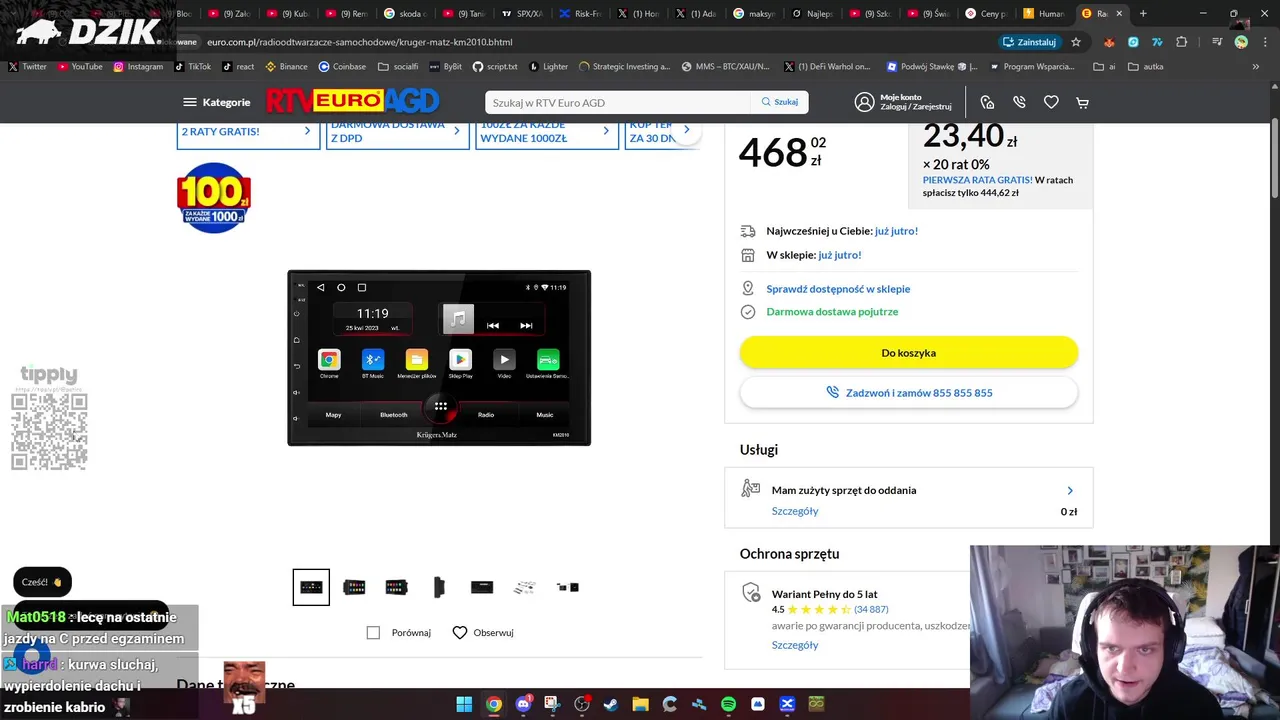1280x720 pixels.
Task: Open the TikTok bookmark
Action: click(193, 67)
